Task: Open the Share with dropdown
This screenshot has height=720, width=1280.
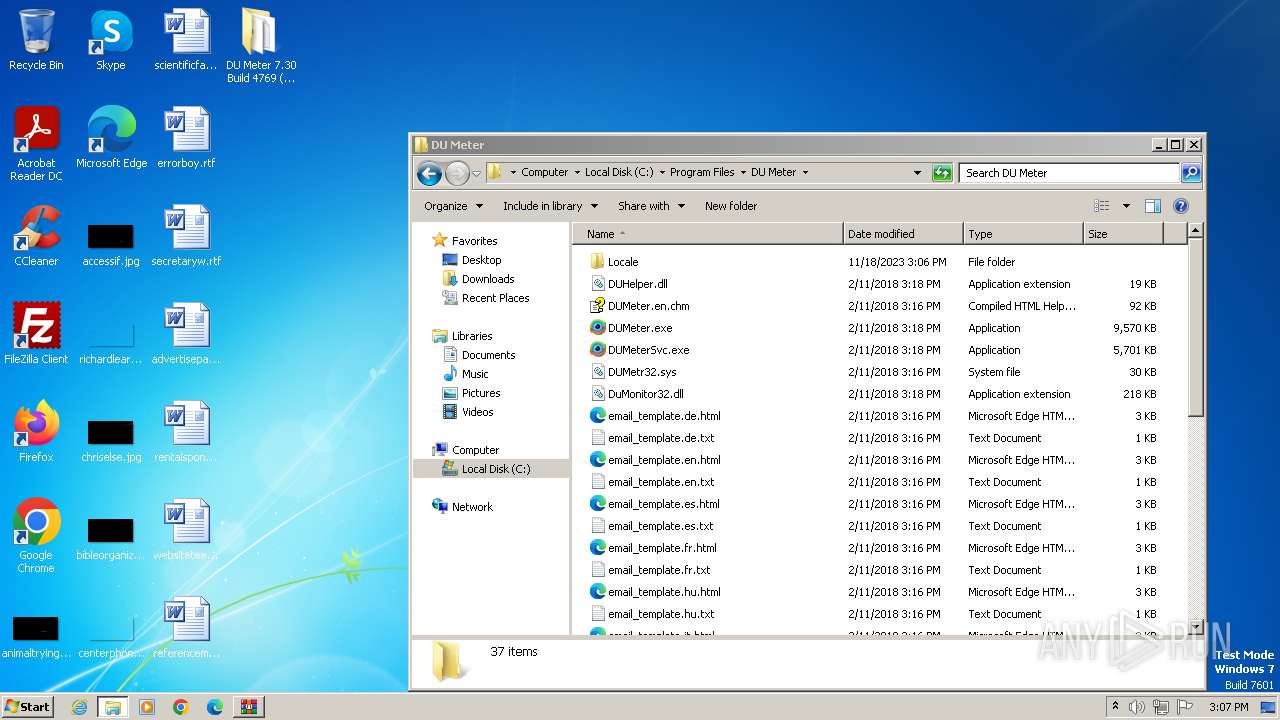Action: [x=651, y=206]
